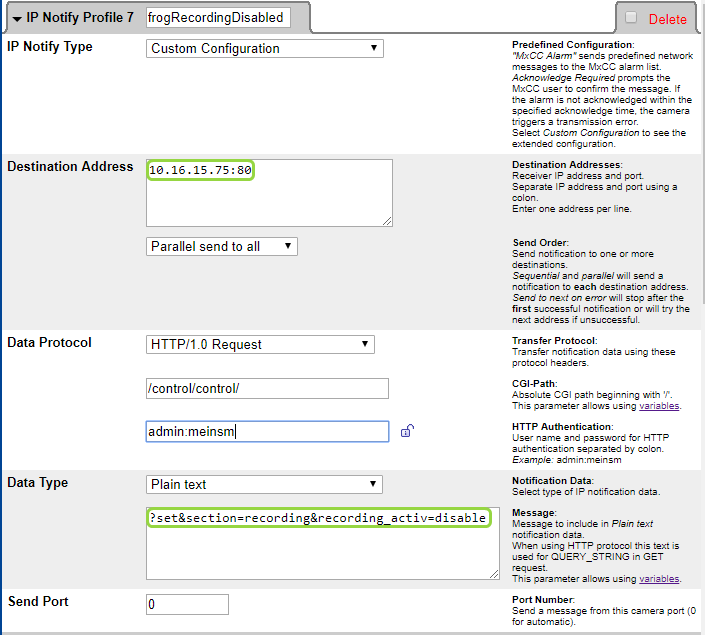Click the Port Number help heading
705x635 pixels.
(544, 599)
